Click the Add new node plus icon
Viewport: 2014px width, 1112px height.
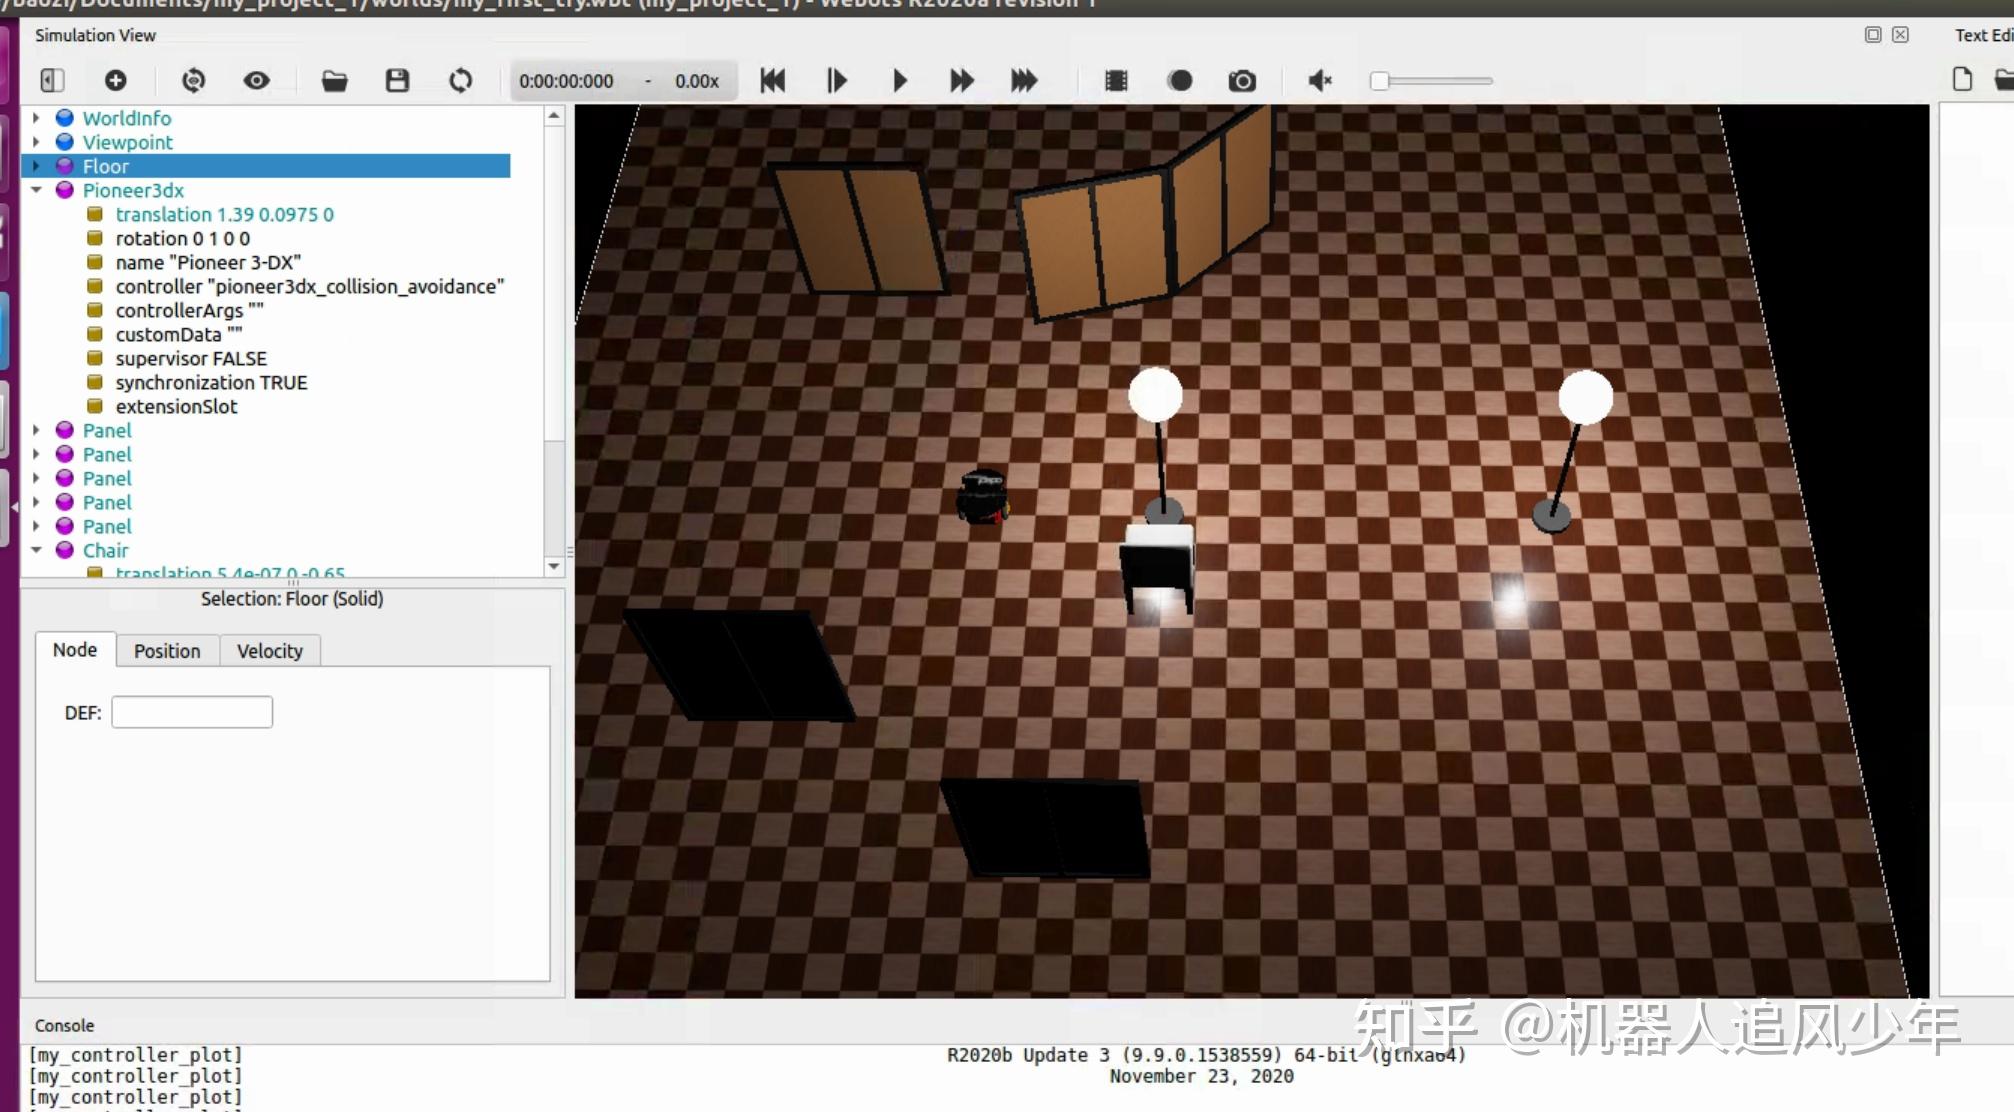coord(116,80)
